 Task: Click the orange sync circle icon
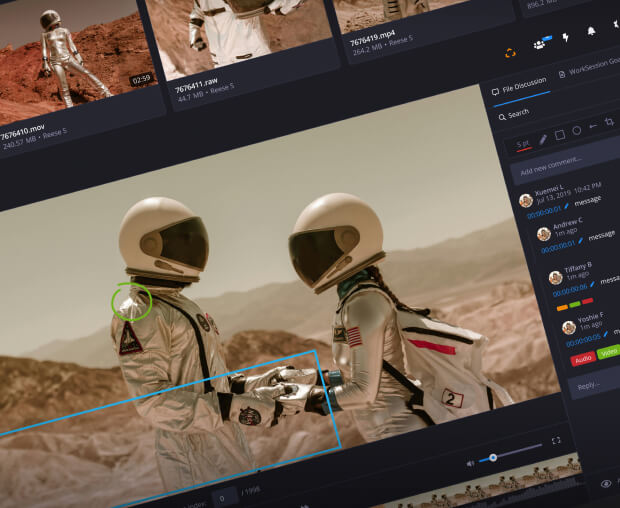click(x=510, y=53)
